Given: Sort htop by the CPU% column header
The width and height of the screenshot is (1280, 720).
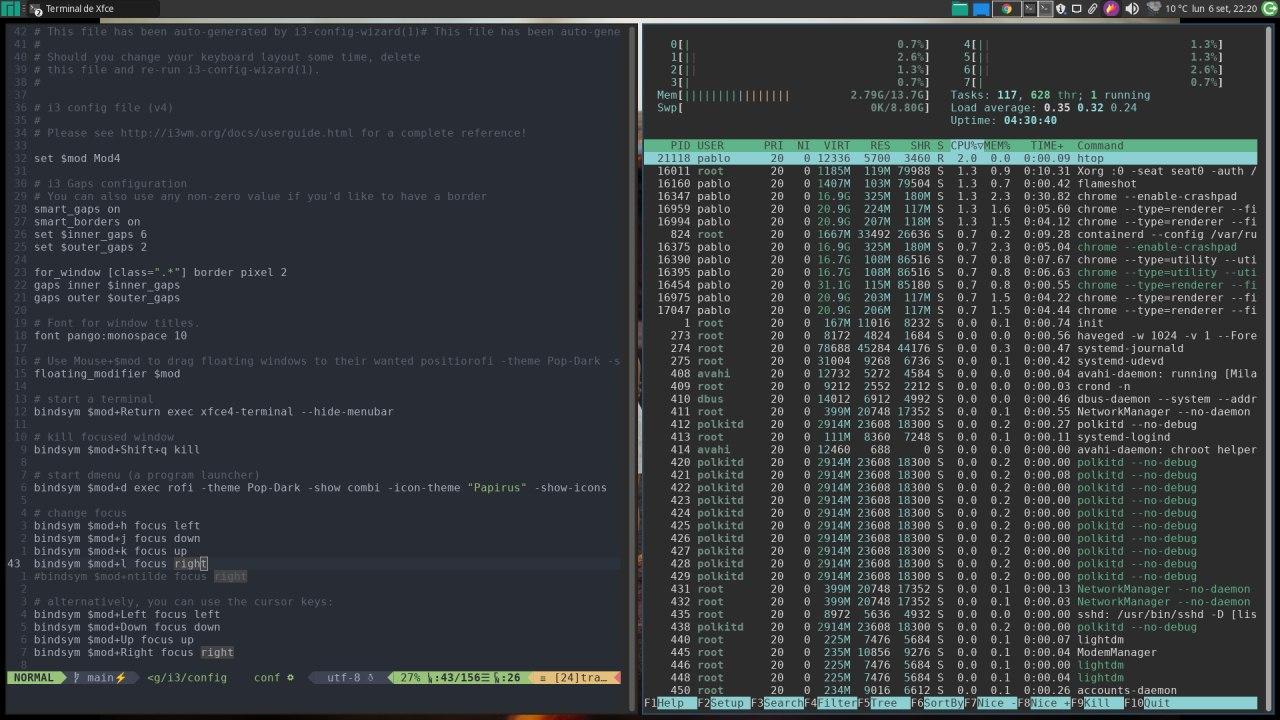Looking at the screenshot, I should tap(966, 145).
